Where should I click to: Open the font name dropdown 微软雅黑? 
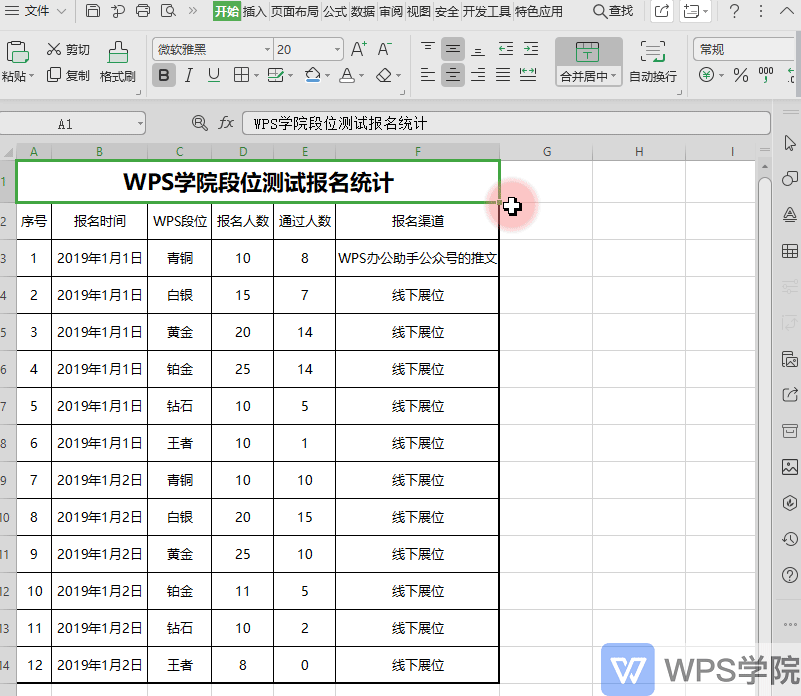pyautogui.click(x=267, y=50)
